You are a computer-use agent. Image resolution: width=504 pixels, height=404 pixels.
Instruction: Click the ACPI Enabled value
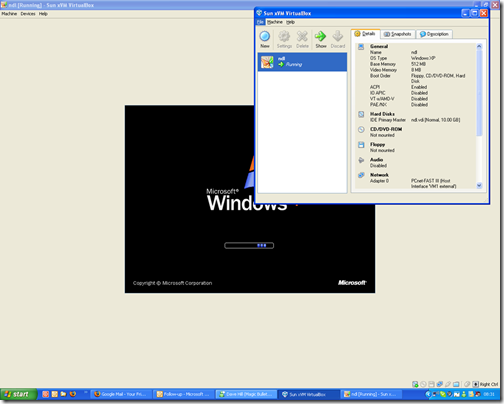pyautogui.click(x=419, y=87)
